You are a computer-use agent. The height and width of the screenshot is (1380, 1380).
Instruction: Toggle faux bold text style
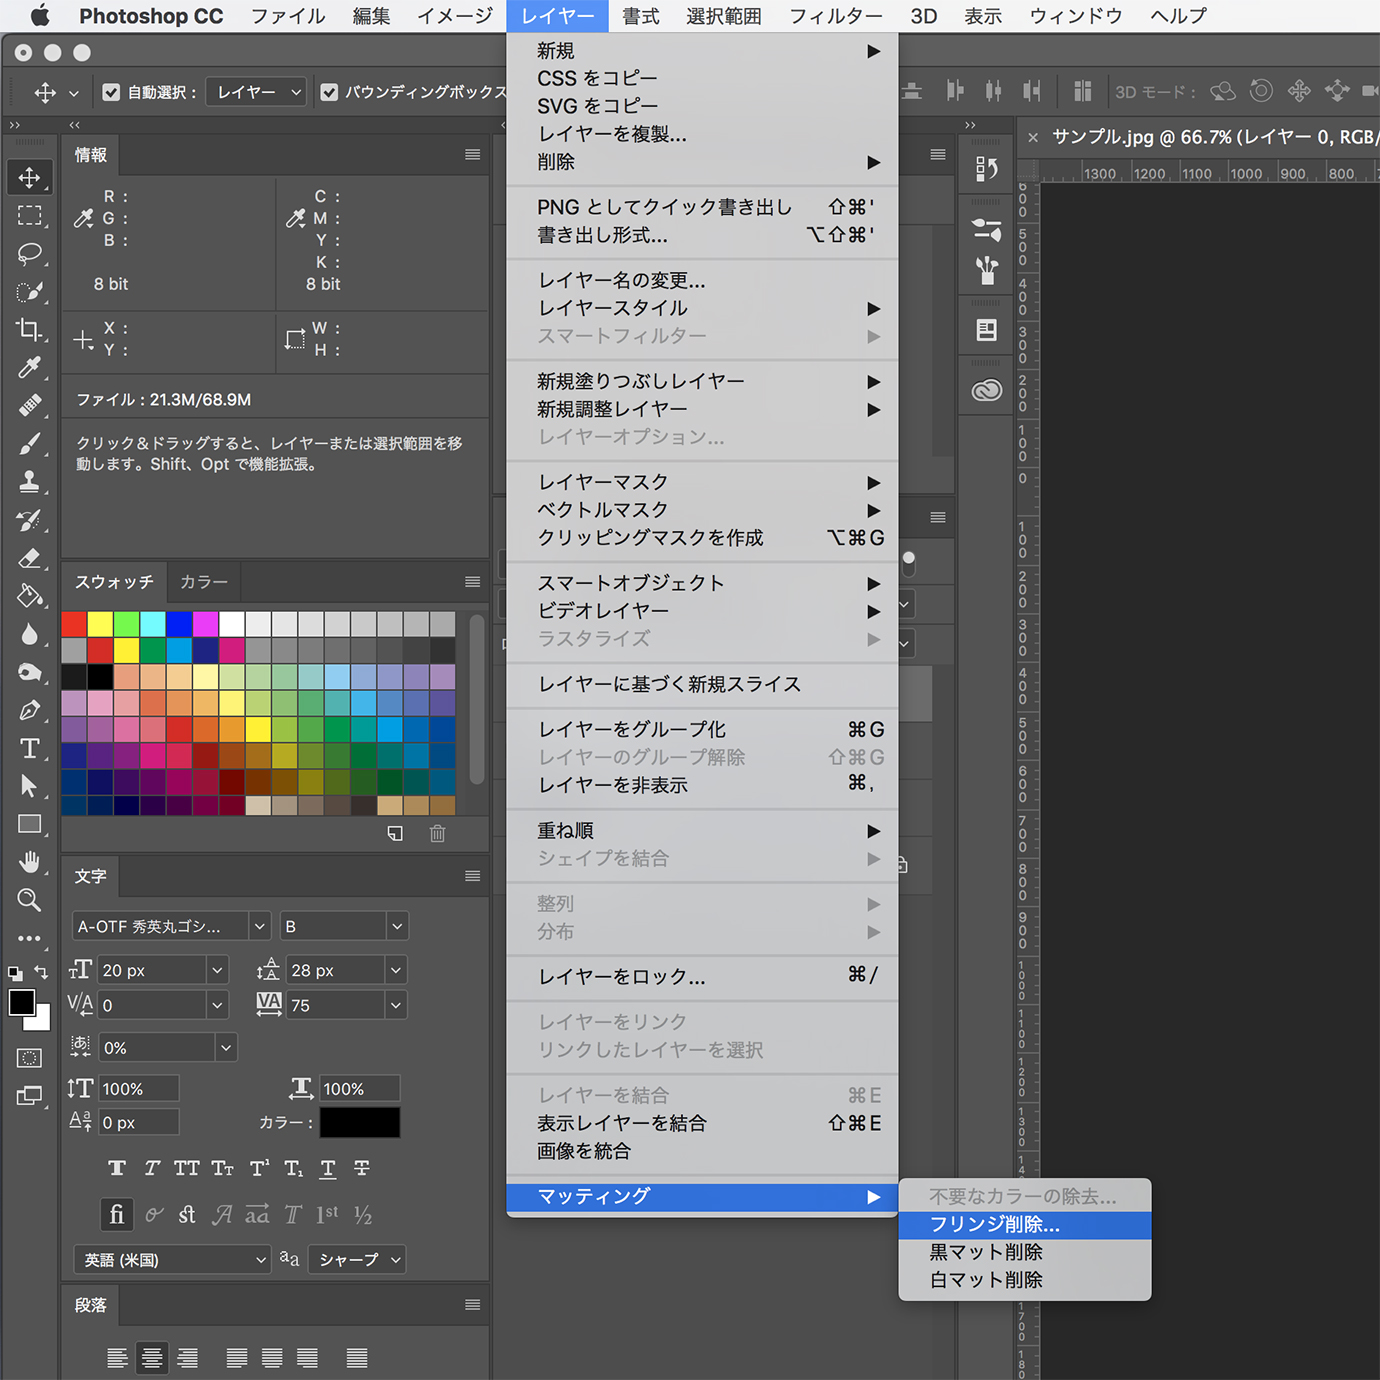click(117, 1168)
